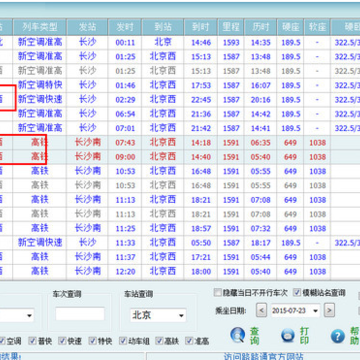Toggle the 准高 train filter checkbox
The height and width of the screenshot is (360, 360).
click(x=189, y=341)
